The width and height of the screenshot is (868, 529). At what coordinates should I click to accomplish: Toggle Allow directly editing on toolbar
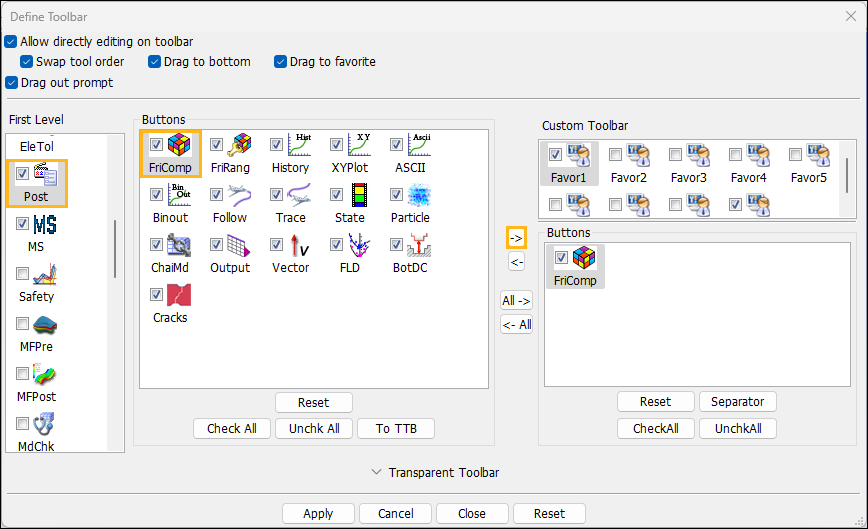[11, 42]
